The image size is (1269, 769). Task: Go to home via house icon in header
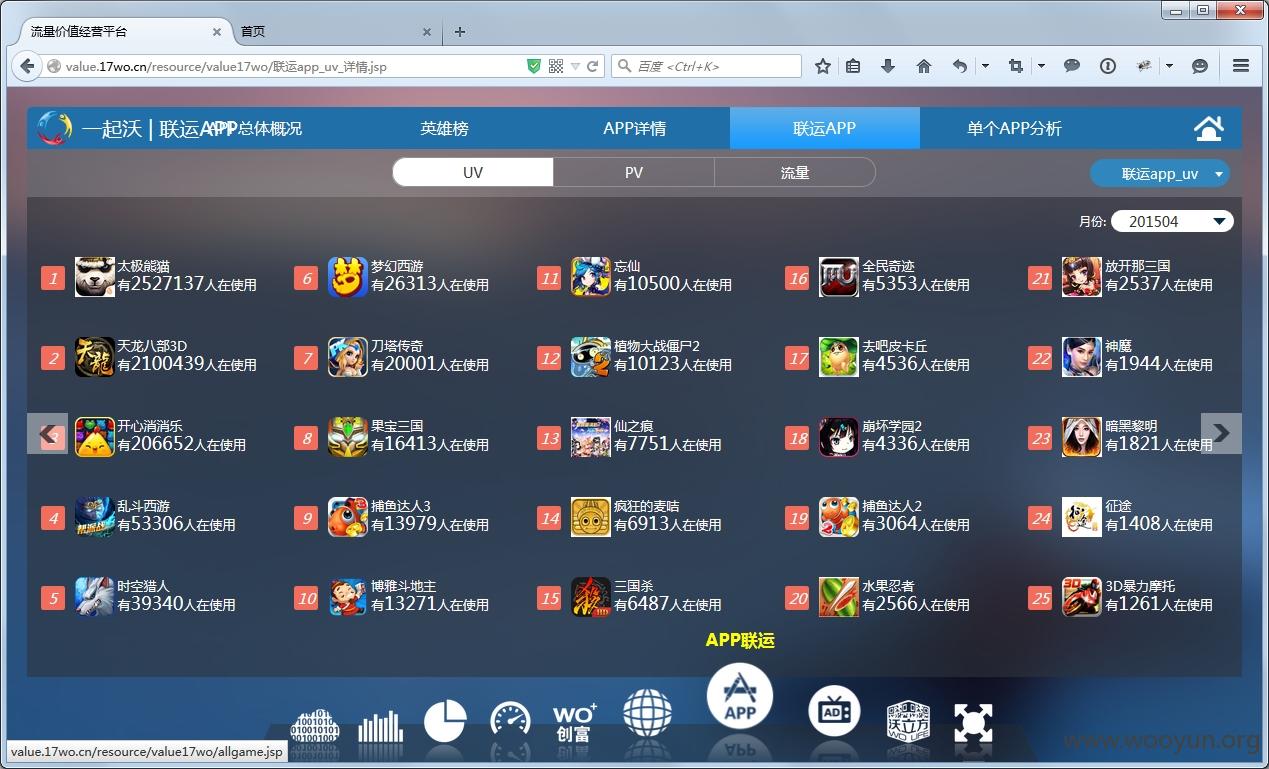click(x=1209, y=128)
